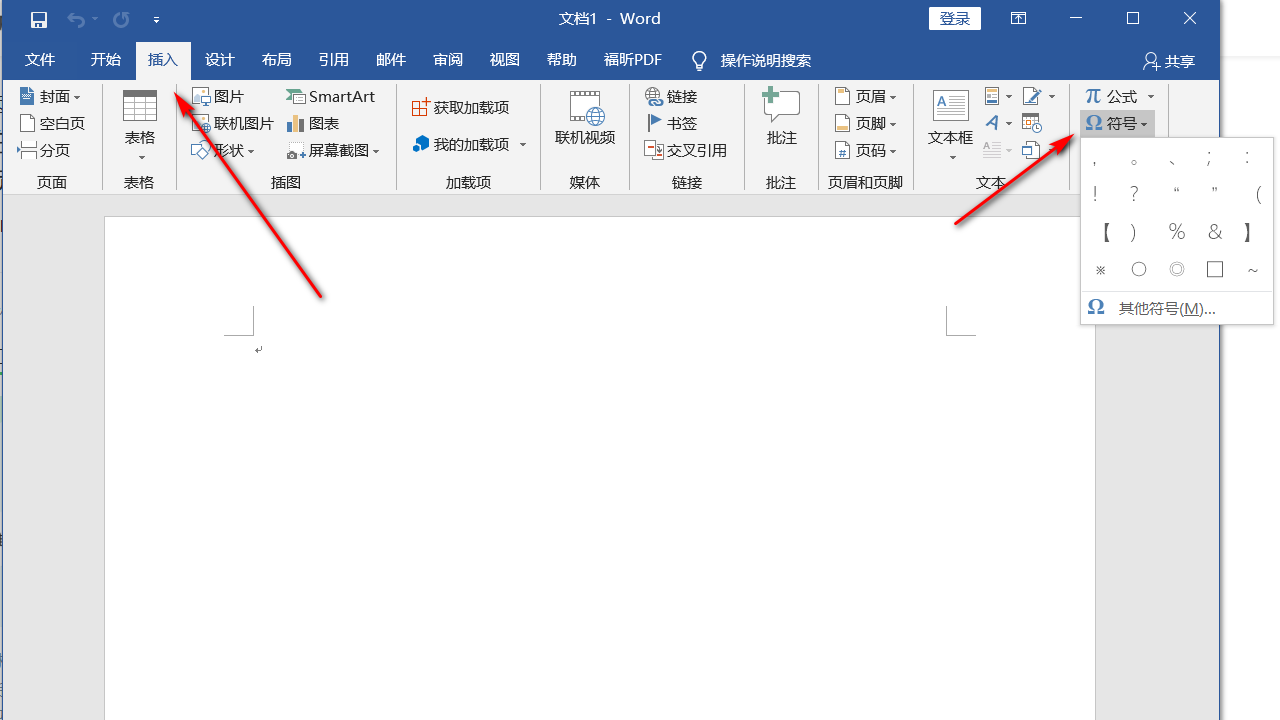Collapse the symbol (符号) dropdown
Image resolution: width=1280 pixels, height=720 pixels.
pyautogui.click(x=1117, y=124)
